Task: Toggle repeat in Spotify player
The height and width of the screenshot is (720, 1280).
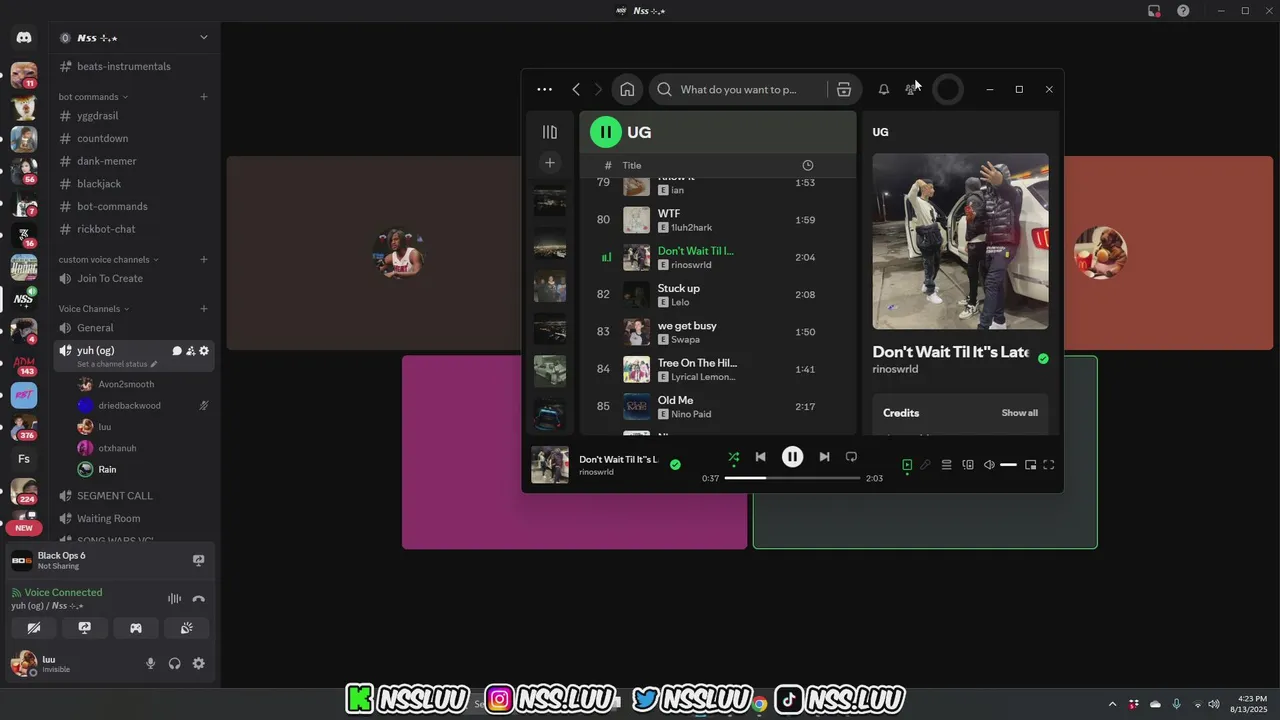Action: tap(851, 457)
